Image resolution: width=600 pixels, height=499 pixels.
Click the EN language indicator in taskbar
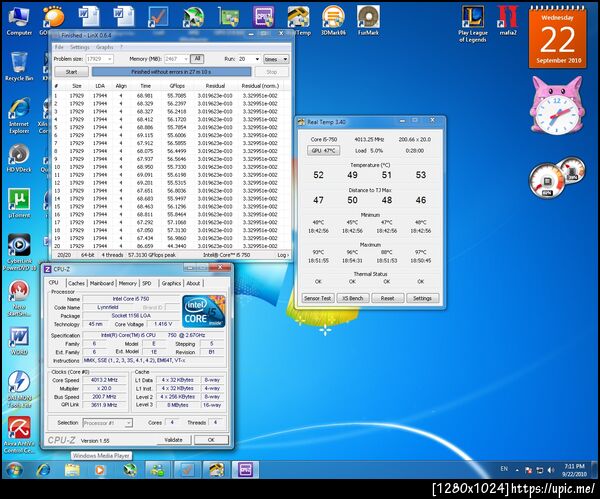(504, 469)
